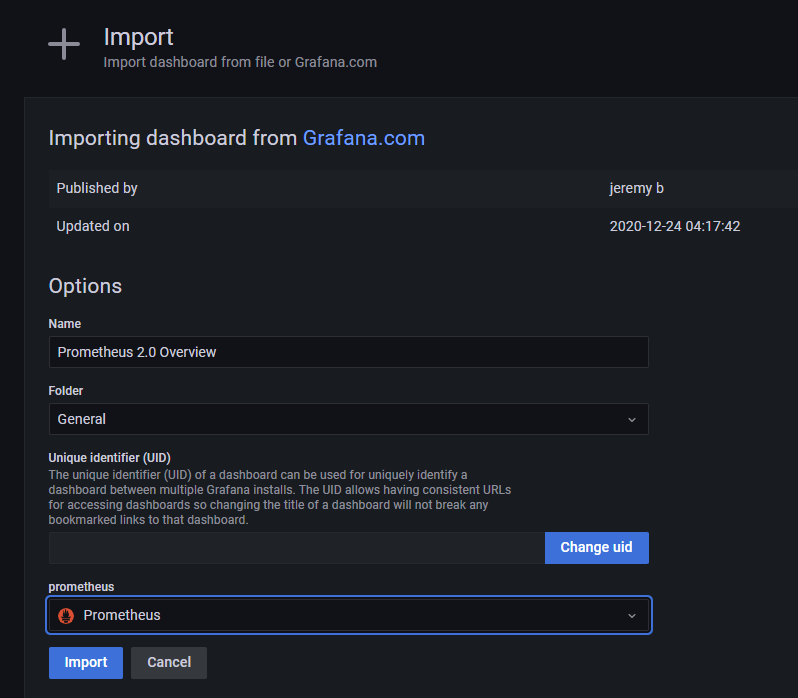This screenshot has height=698, width=798.
Task: Click the blue Import button
Action: pos(86,662)
